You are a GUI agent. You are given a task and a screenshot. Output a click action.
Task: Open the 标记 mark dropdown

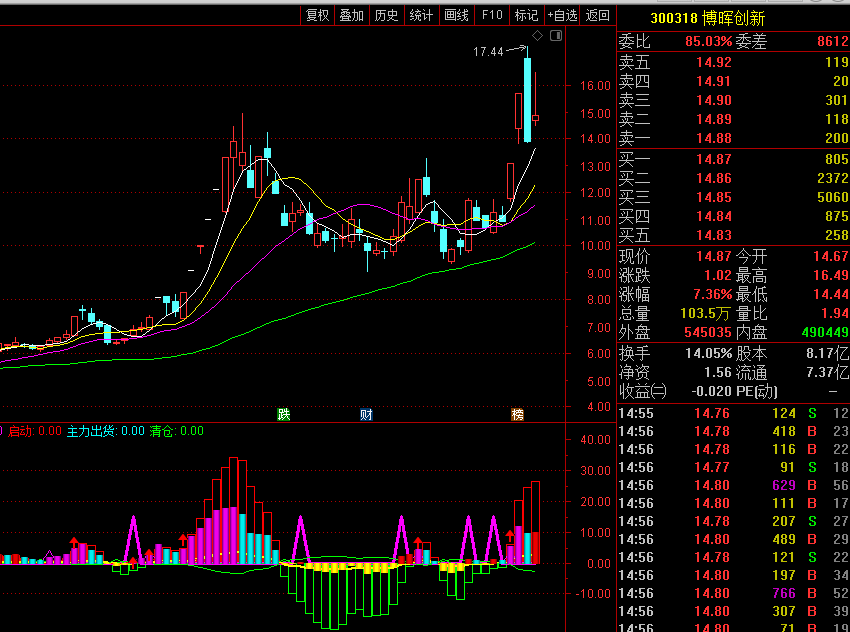[526, 15]
